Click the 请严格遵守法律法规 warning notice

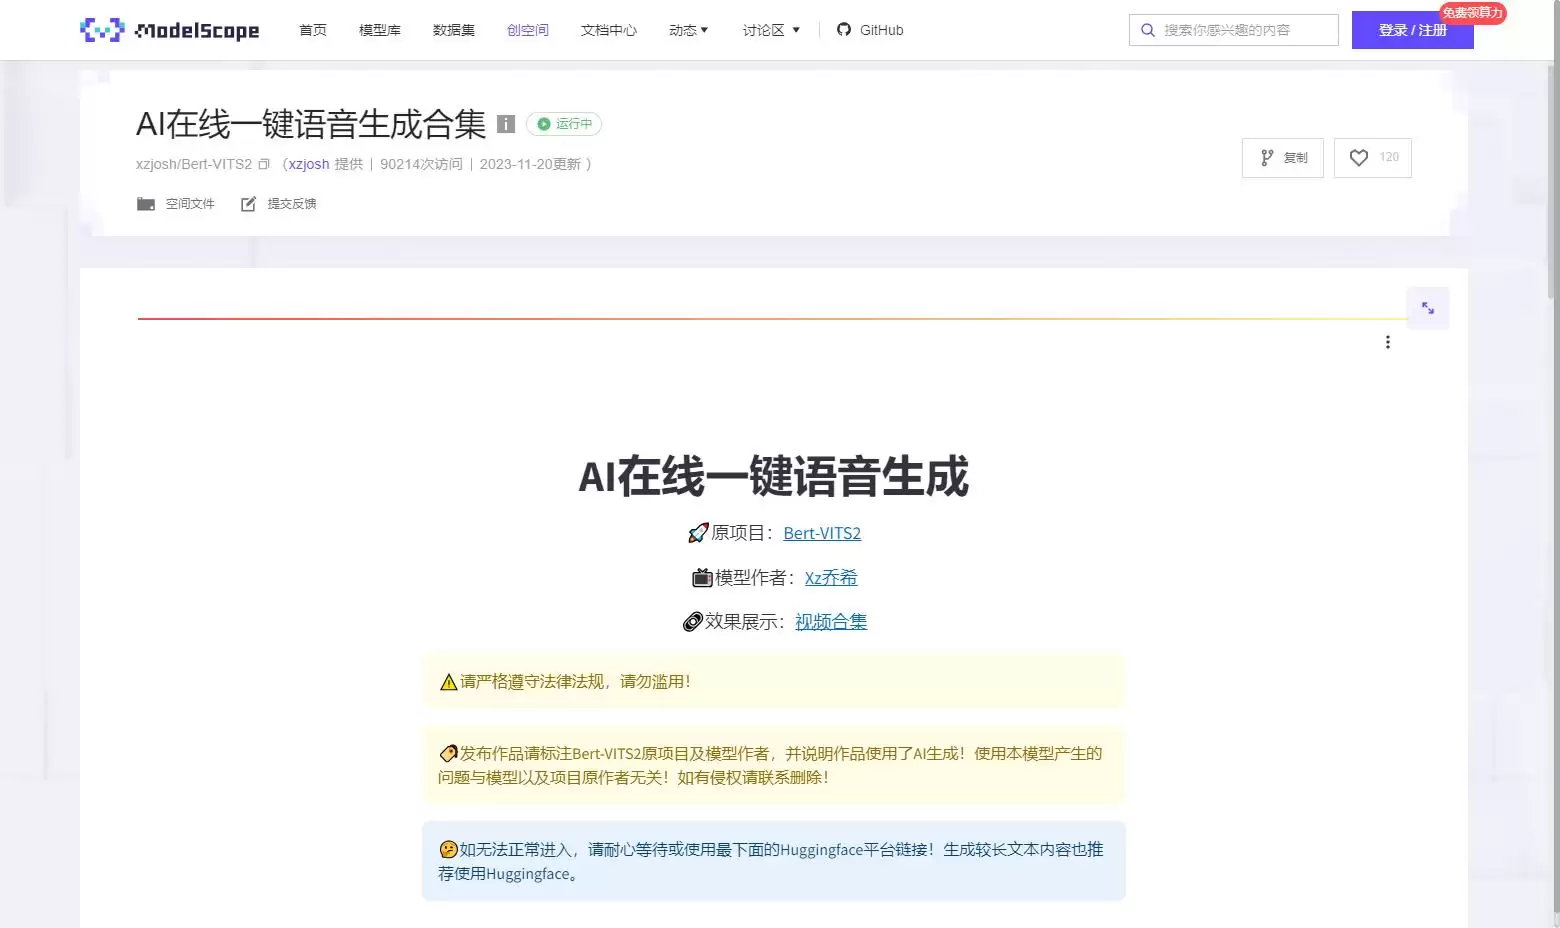tap(774, 681)
